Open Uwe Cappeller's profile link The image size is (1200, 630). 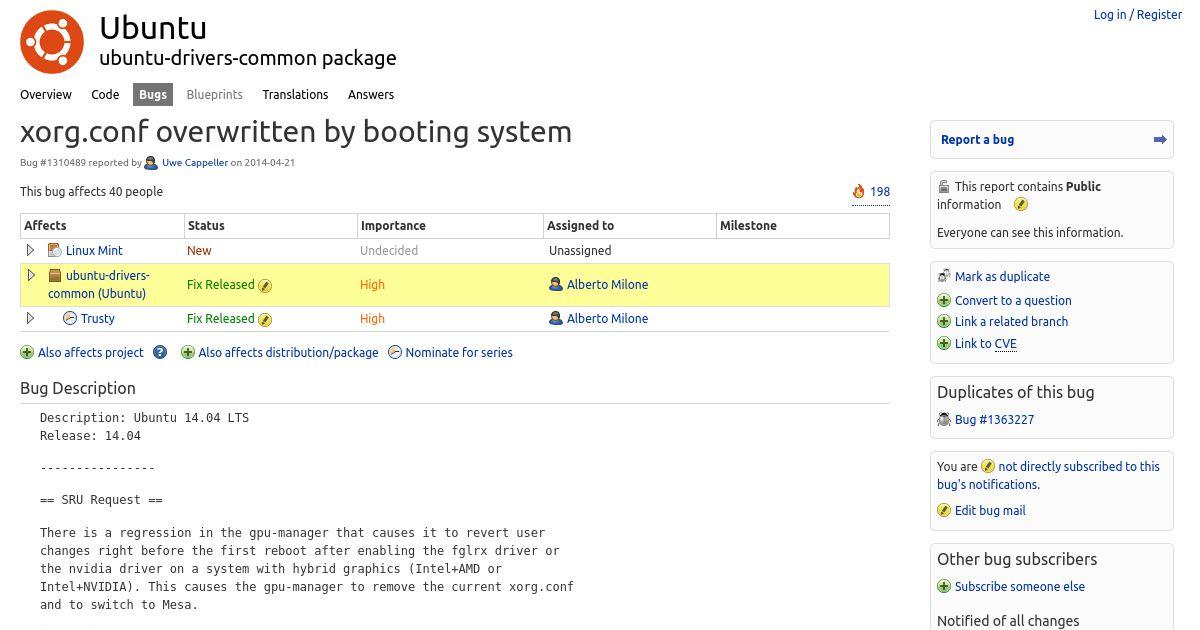point(195,163)
